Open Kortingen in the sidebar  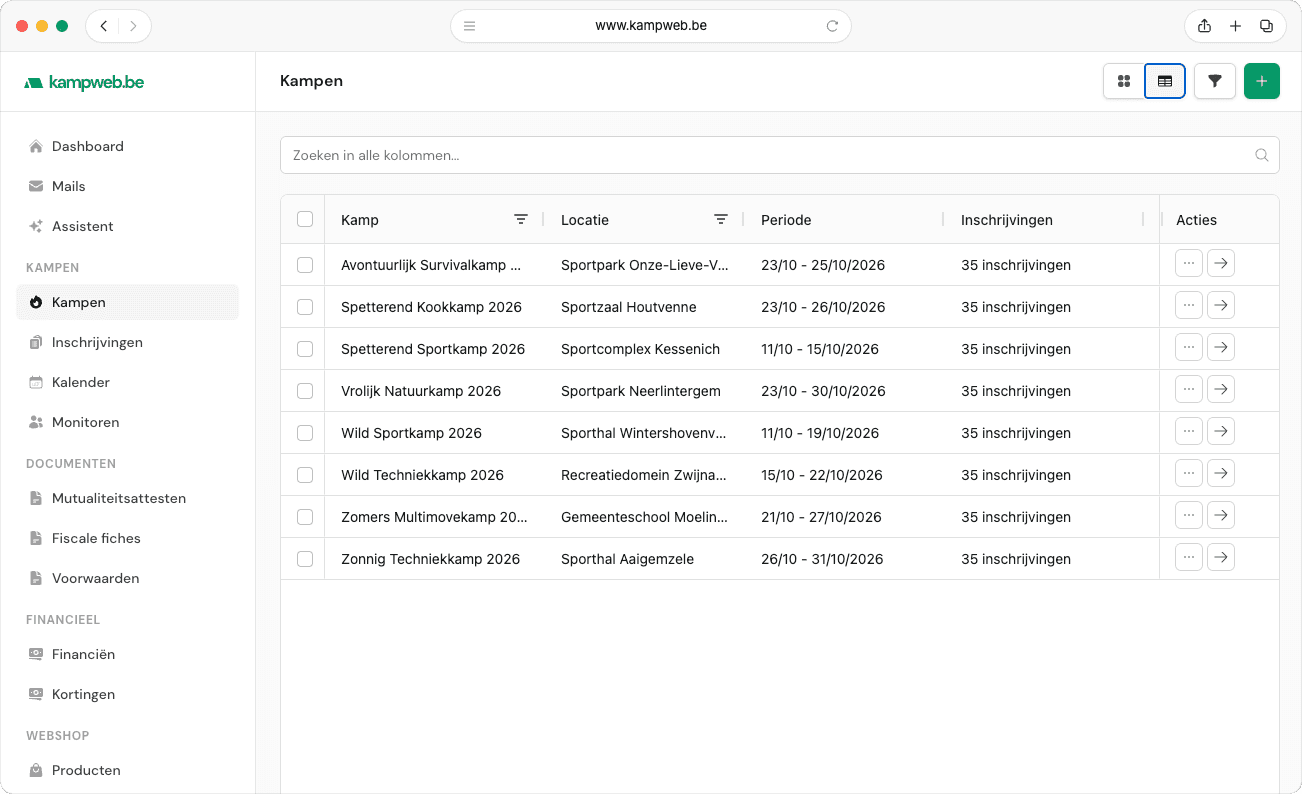[x=127, y=694]
